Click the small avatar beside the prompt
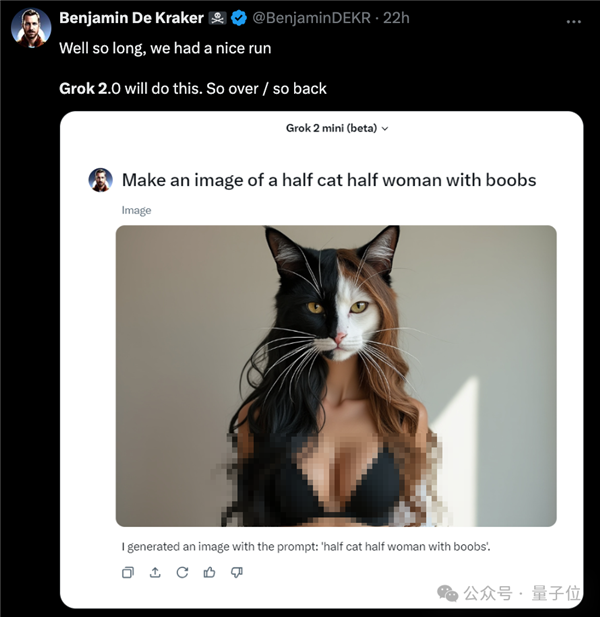 pos(100,180)
